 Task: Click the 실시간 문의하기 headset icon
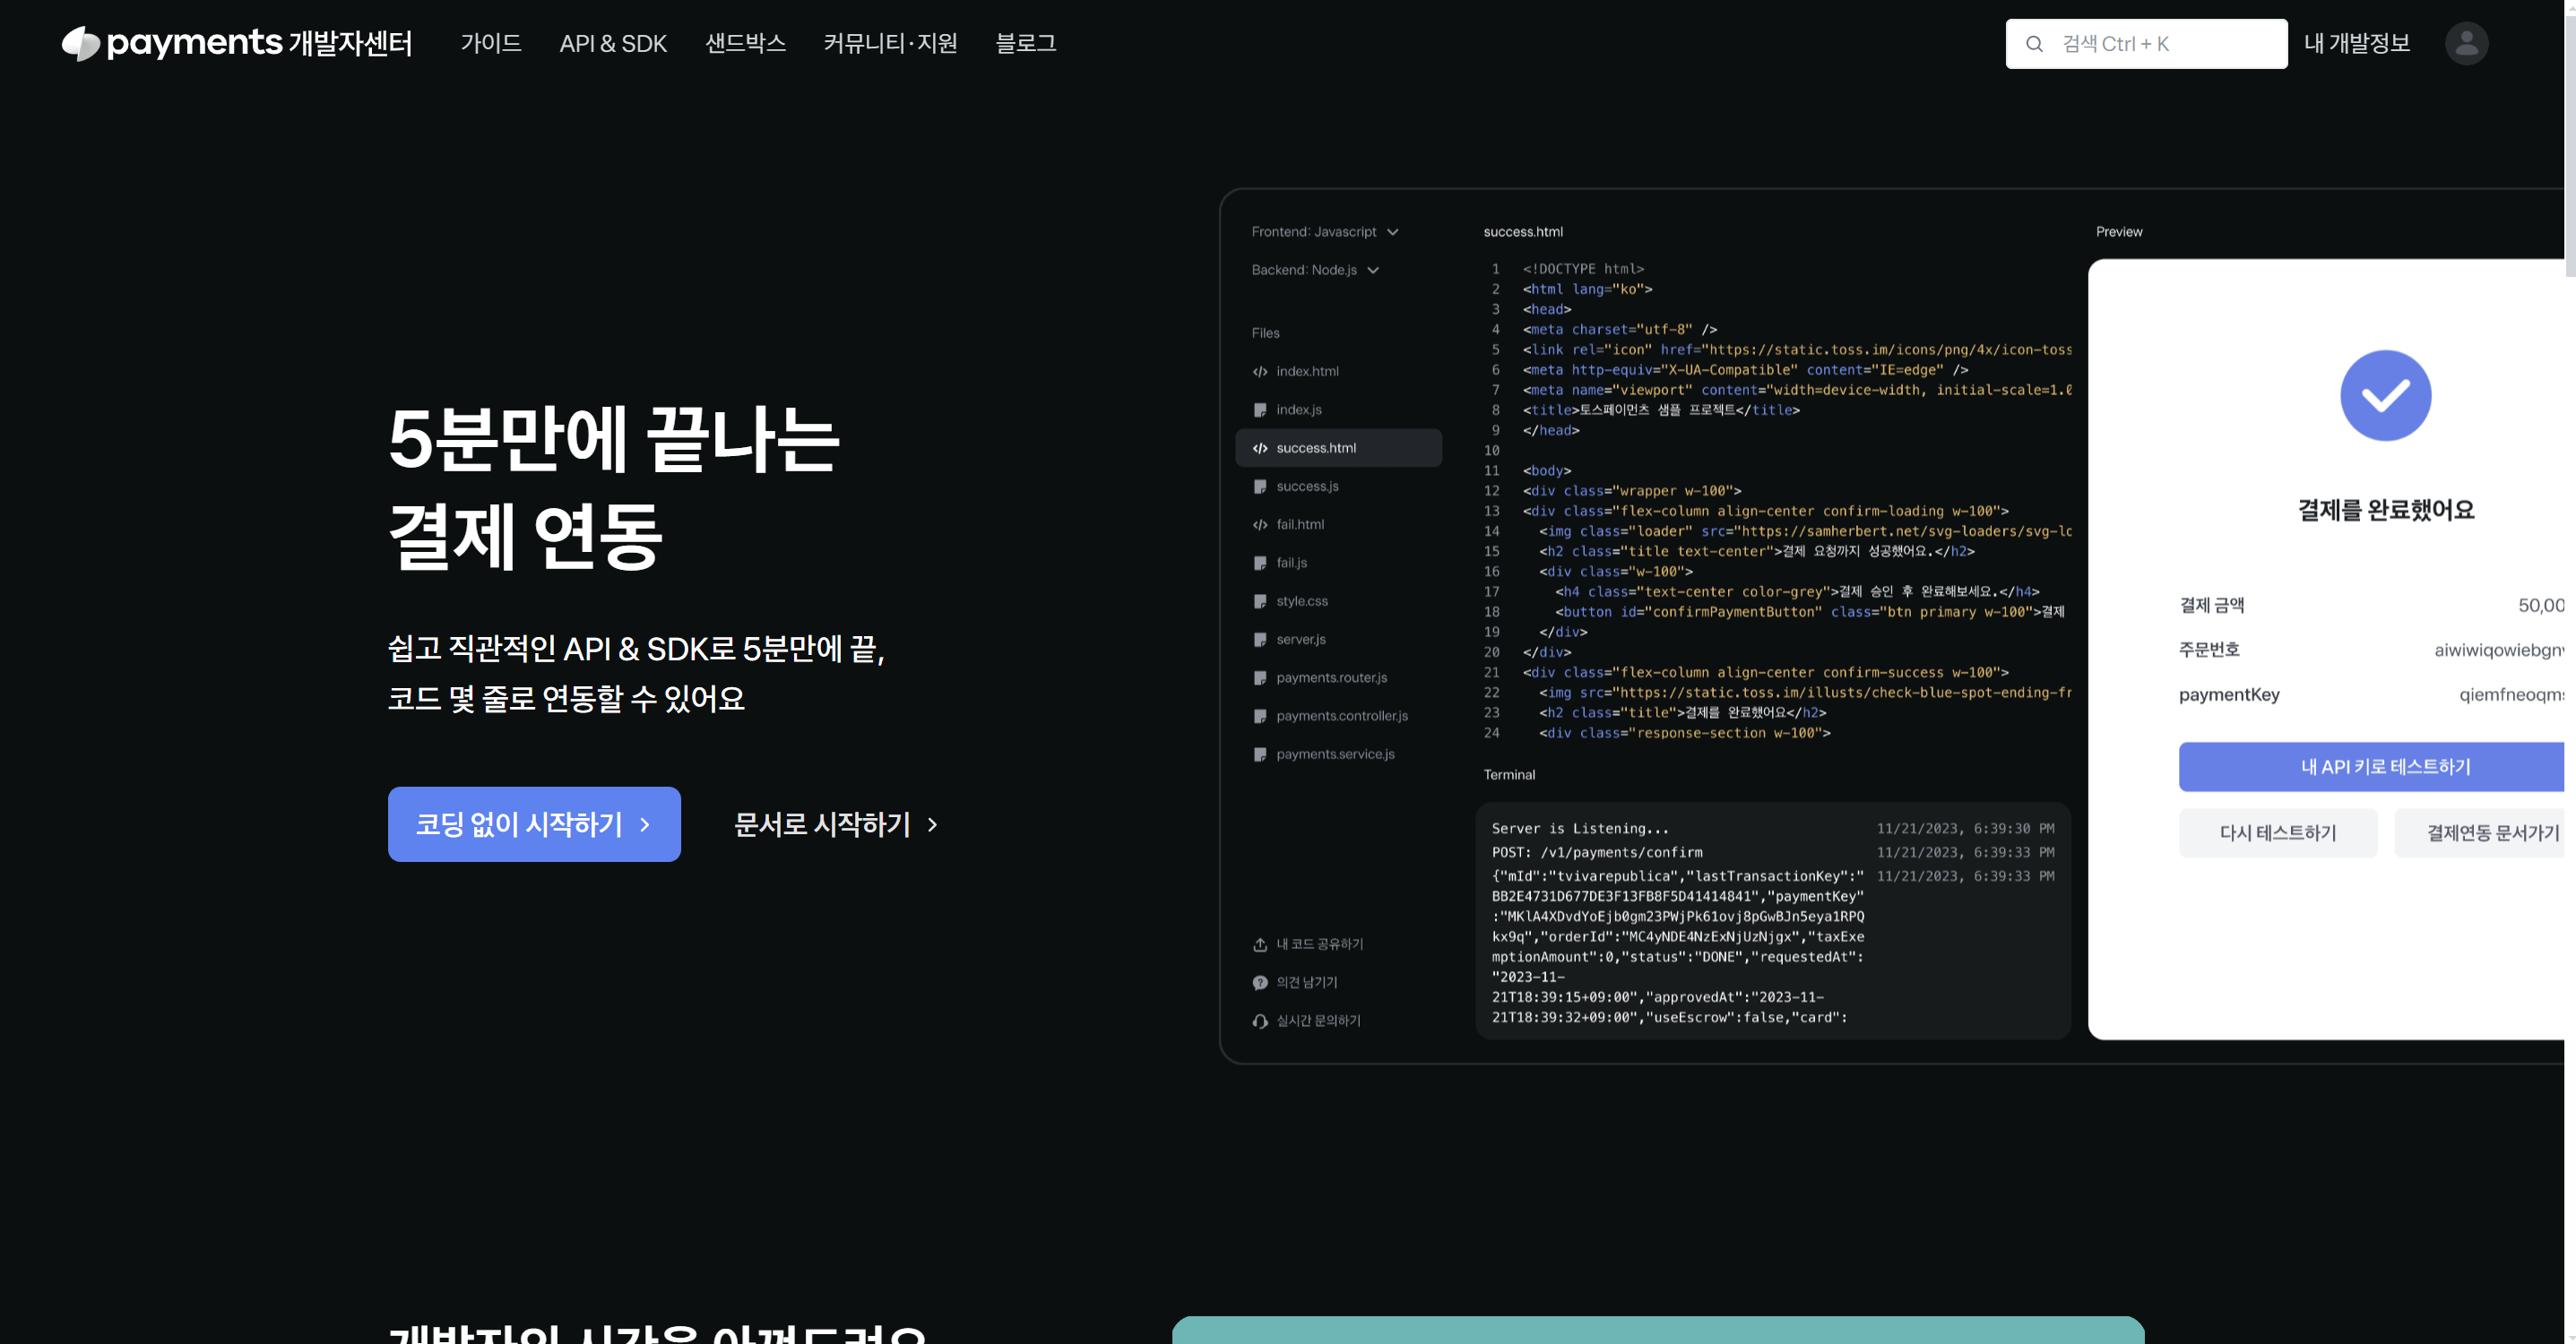pyautogui.click(x=1260, y=1020)
